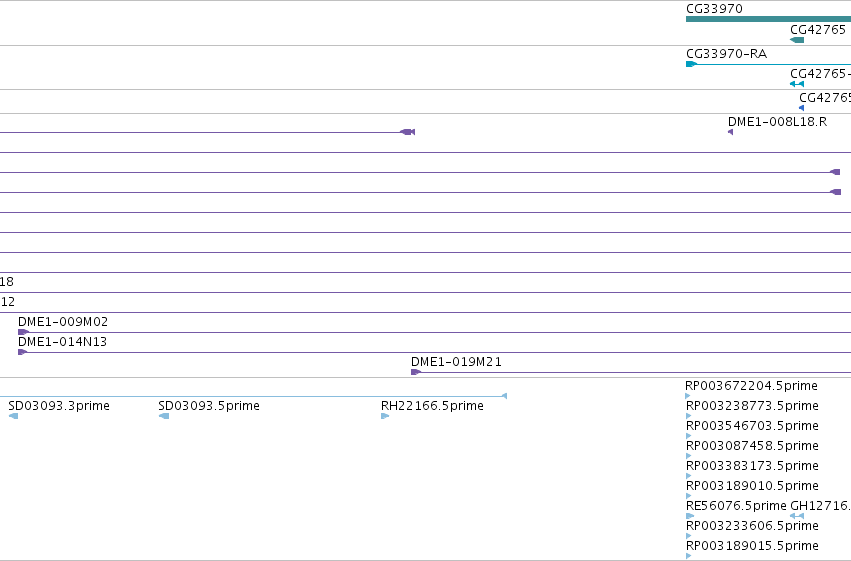Click the RP003672204.5prime label

click(751, 386)
